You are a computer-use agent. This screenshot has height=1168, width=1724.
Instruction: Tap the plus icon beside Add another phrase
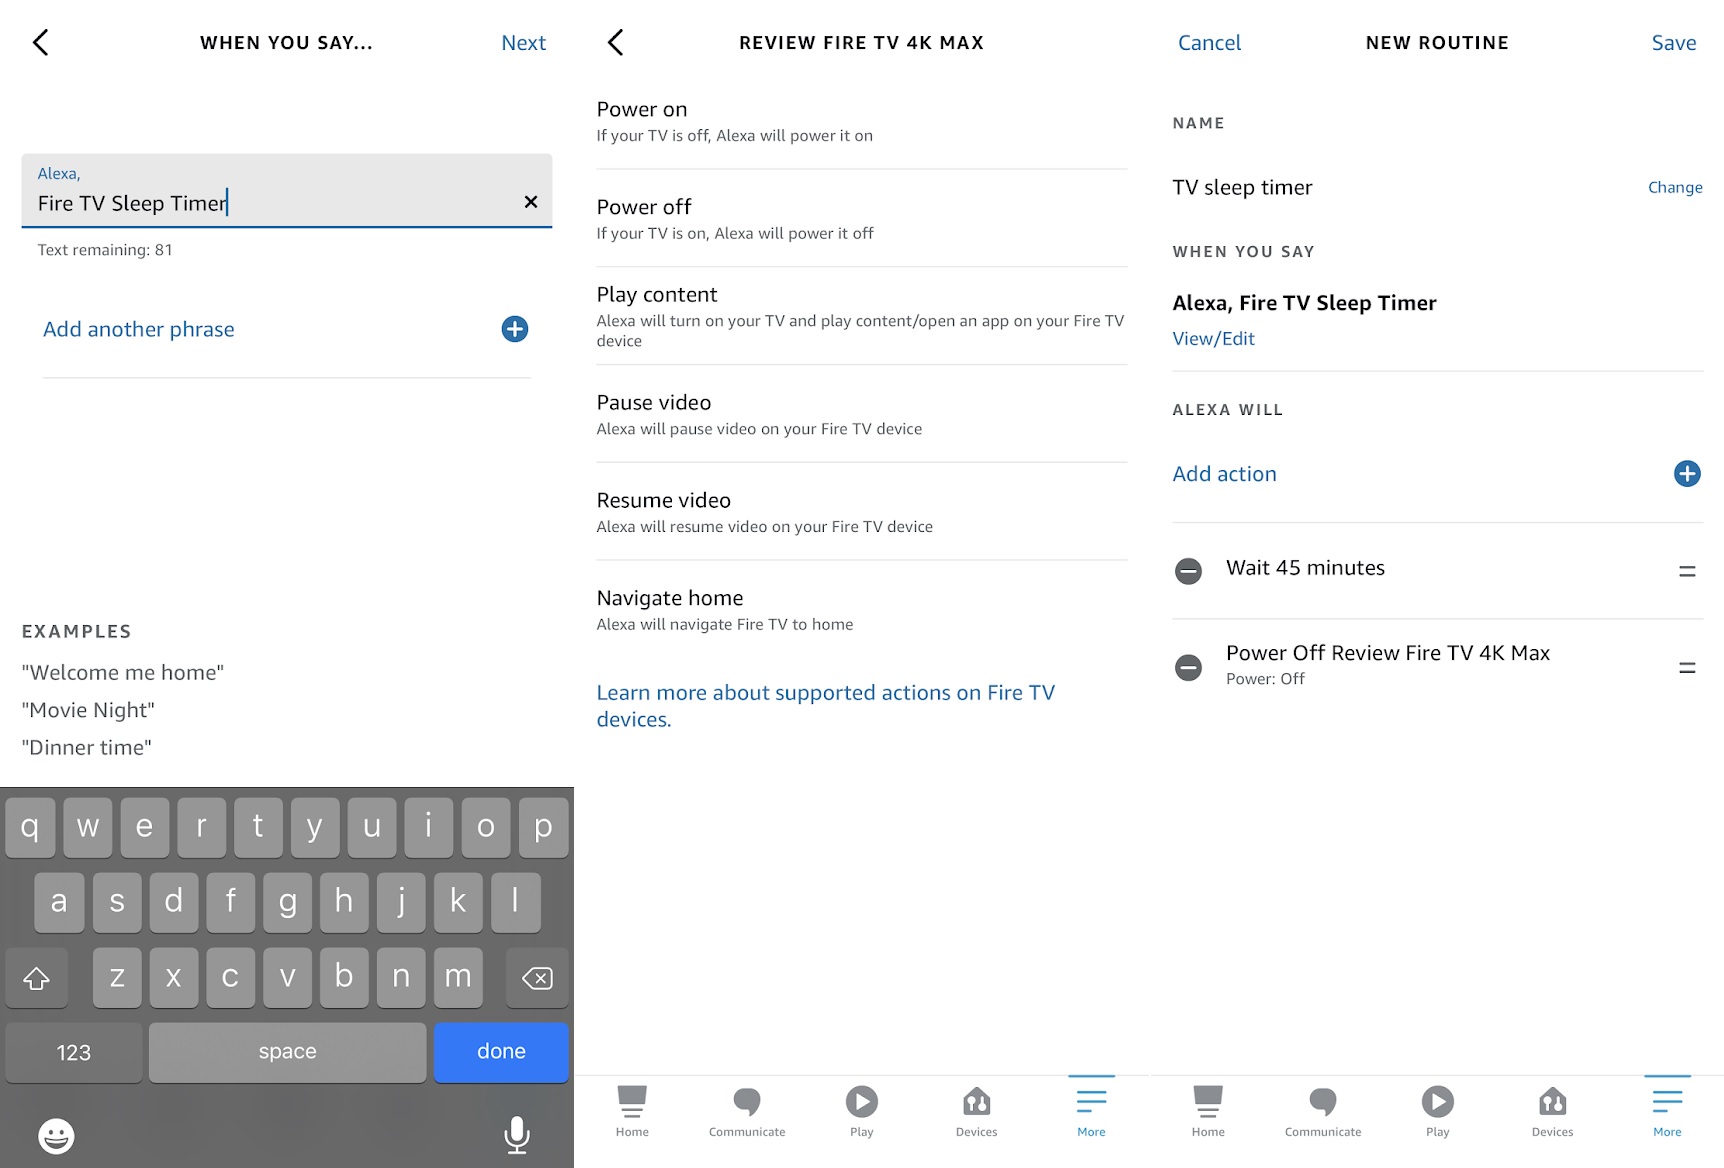tap(515, 329)
